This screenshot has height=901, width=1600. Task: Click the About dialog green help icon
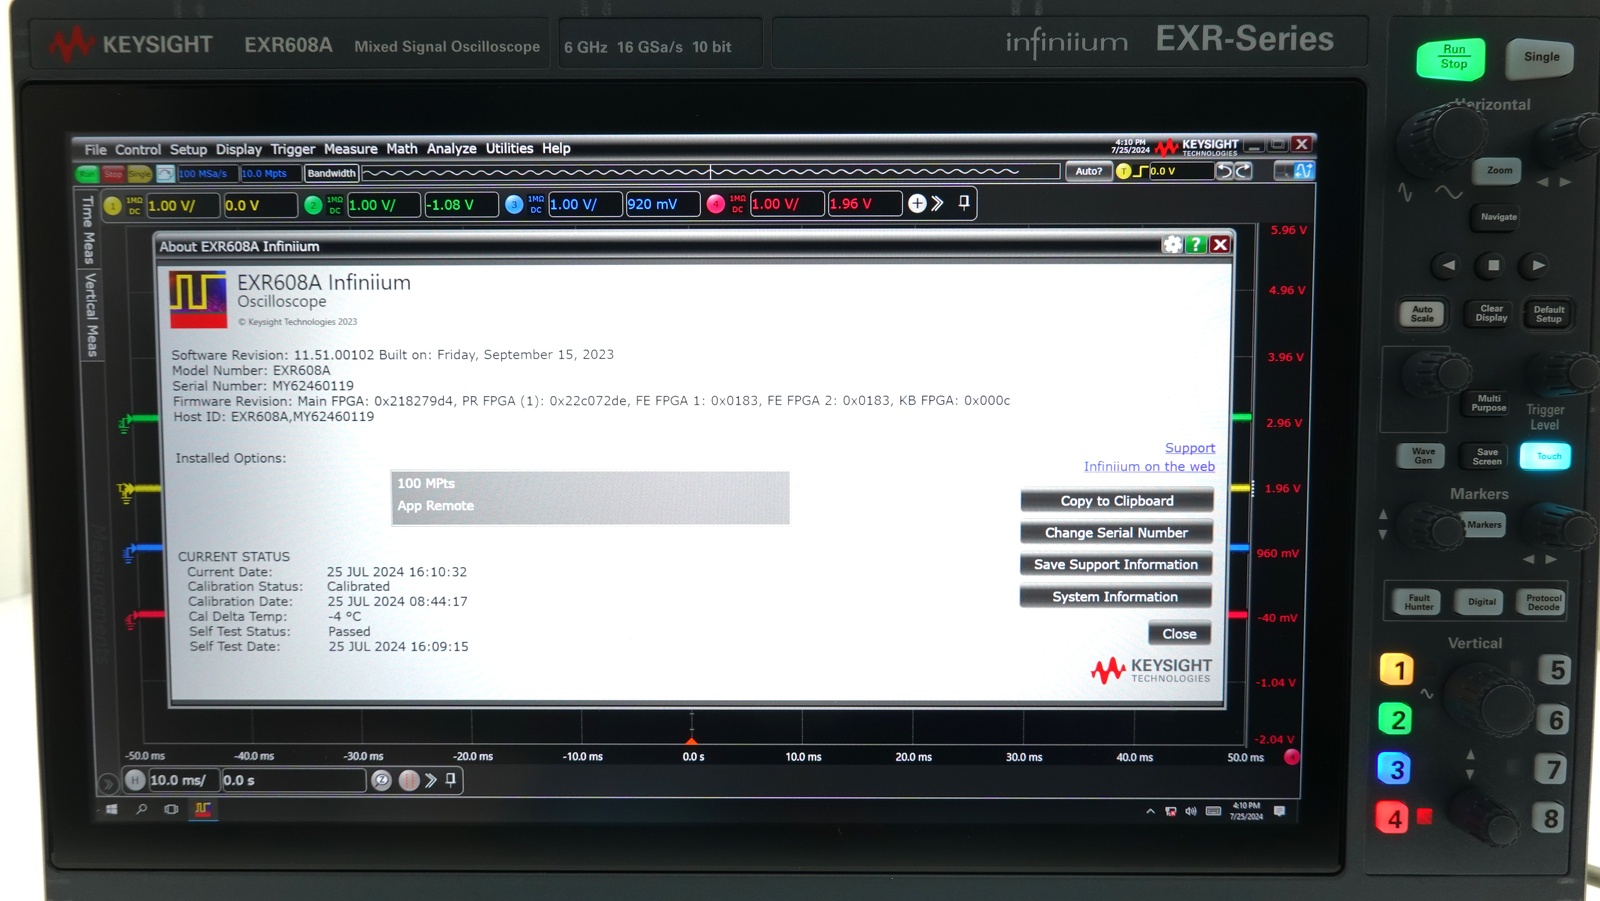[x=1196, y=244]
